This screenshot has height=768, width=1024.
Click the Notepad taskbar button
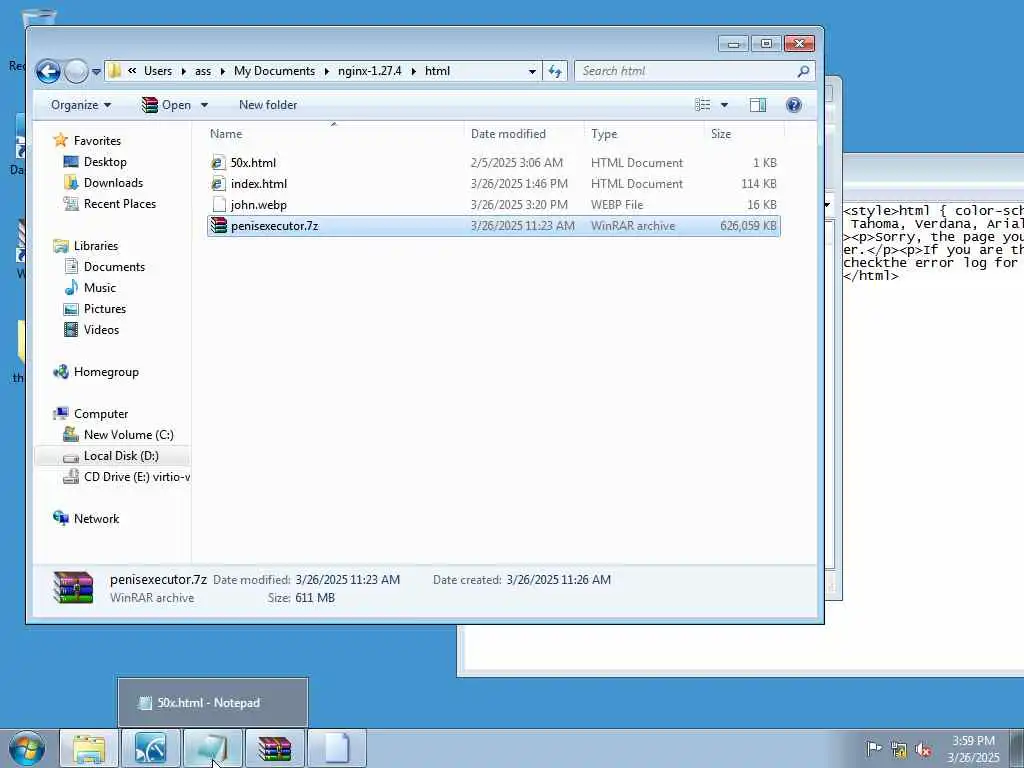213,748
